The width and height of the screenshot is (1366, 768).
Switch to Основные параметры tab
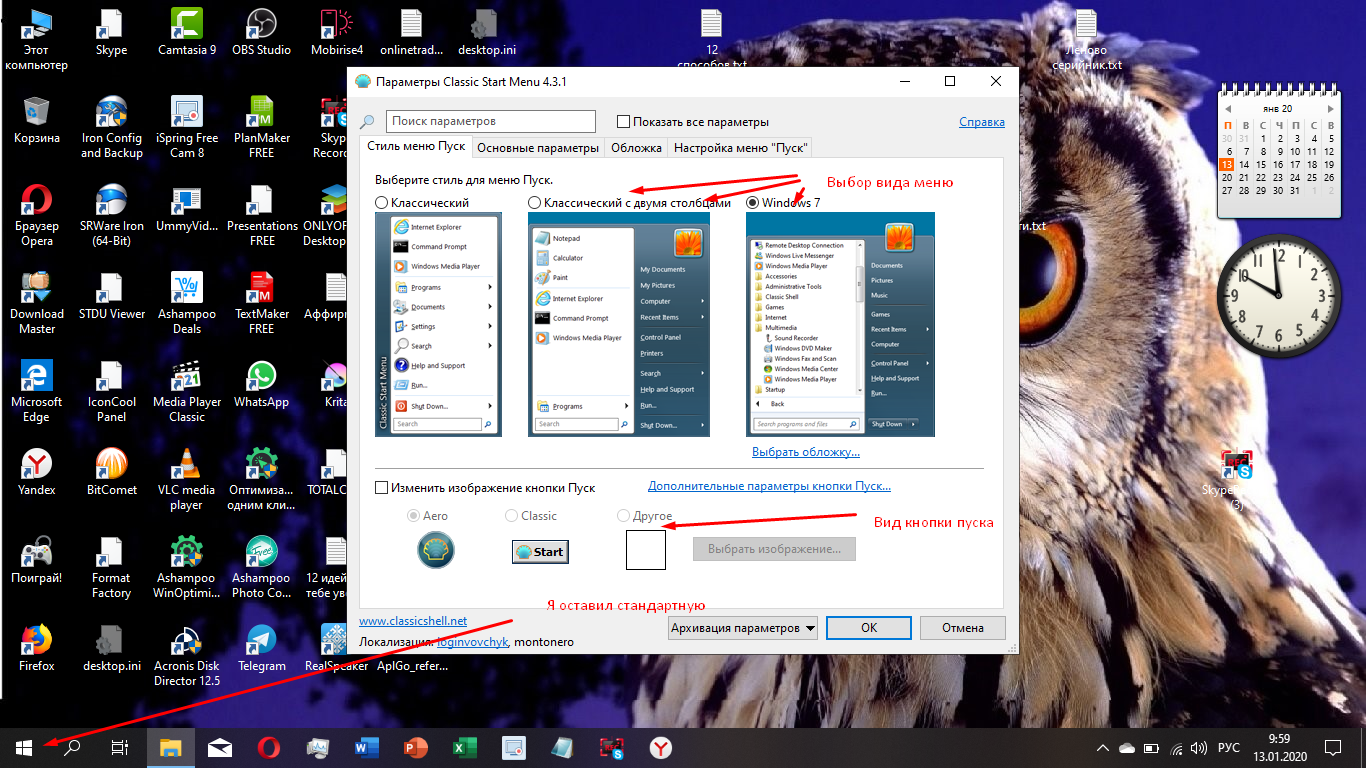(x=538, y=148)
